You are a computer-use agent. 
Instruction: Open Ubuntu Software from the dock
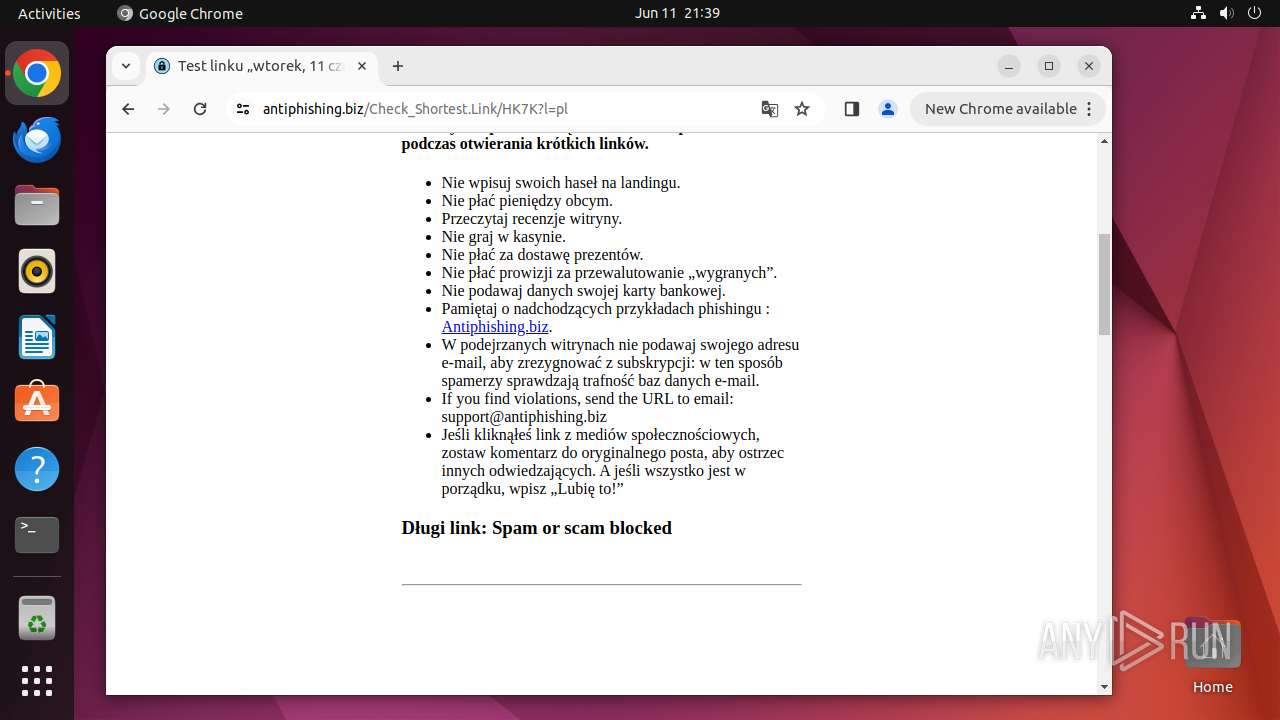(37, 403)
